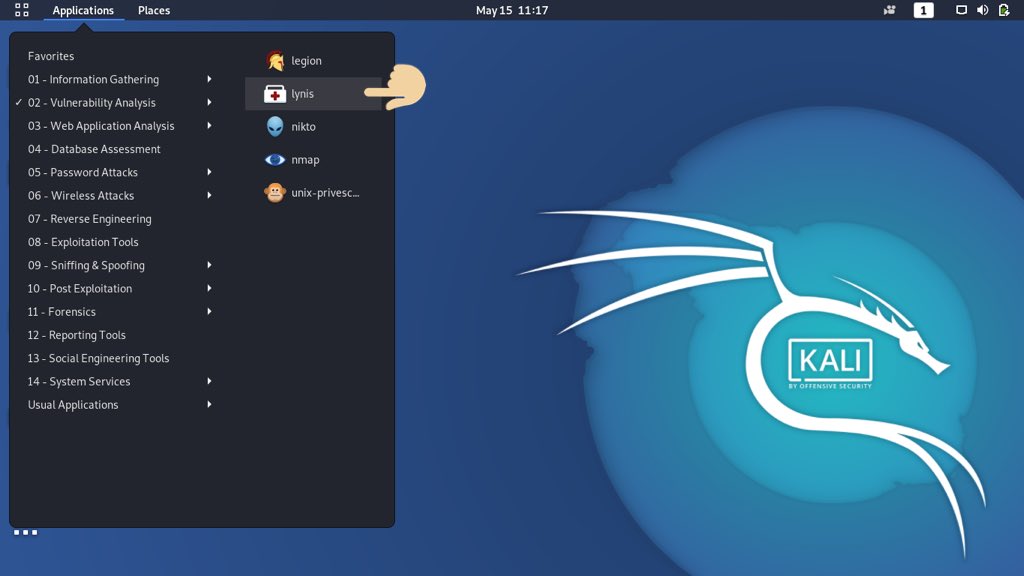Click the 05 - Password Attacks label
The width and height of the screenshot is (1024, 576).
tap(83, 172)
